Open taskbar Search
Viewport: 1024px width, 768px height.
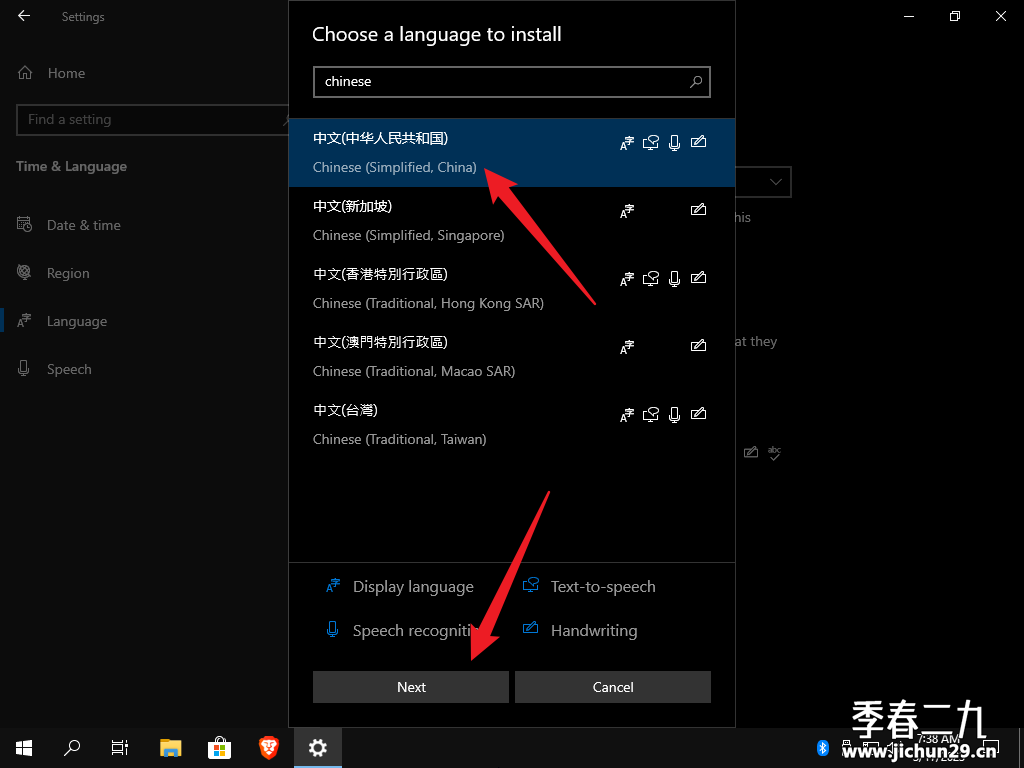[72, 748]
